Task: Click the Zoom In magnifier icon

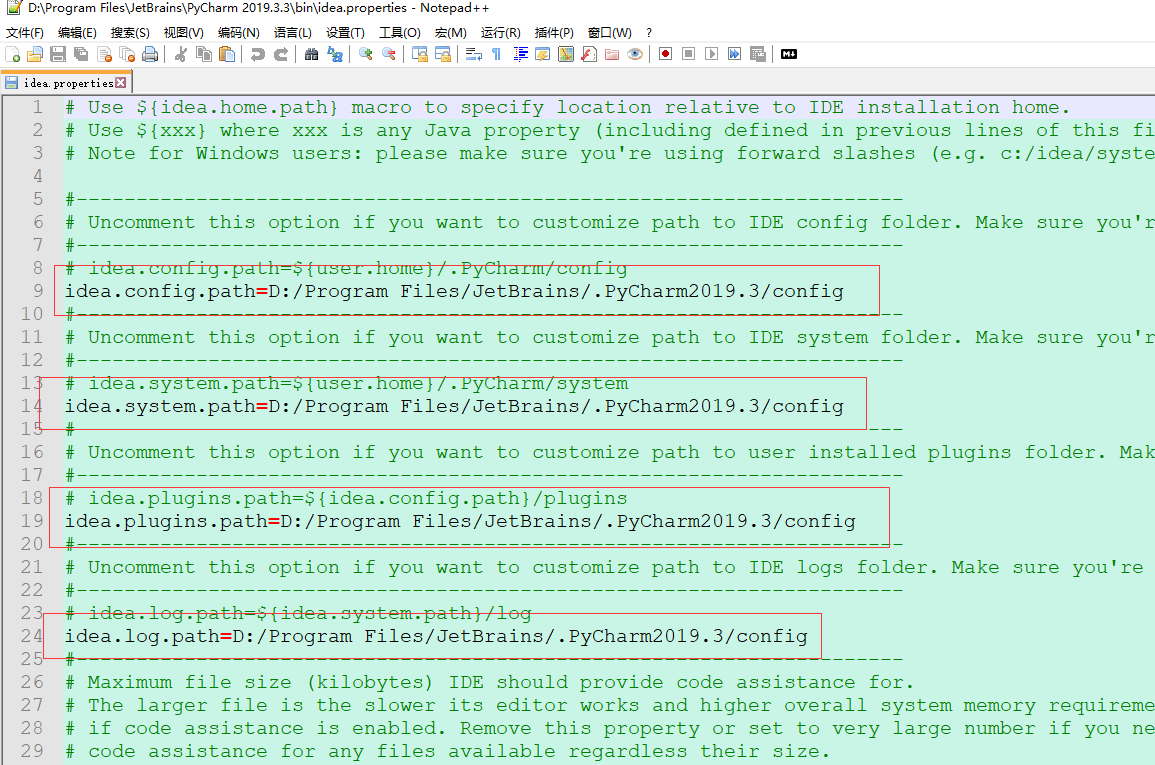Action: pyautogui.click(x=365, y=54)
